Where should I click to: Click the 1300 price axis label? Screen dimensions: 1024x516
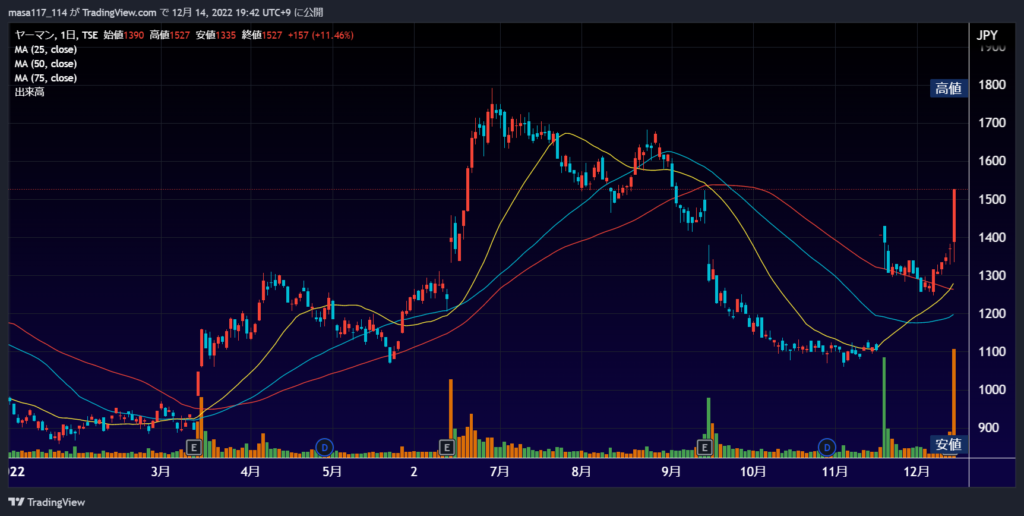[x=991, y=276]
